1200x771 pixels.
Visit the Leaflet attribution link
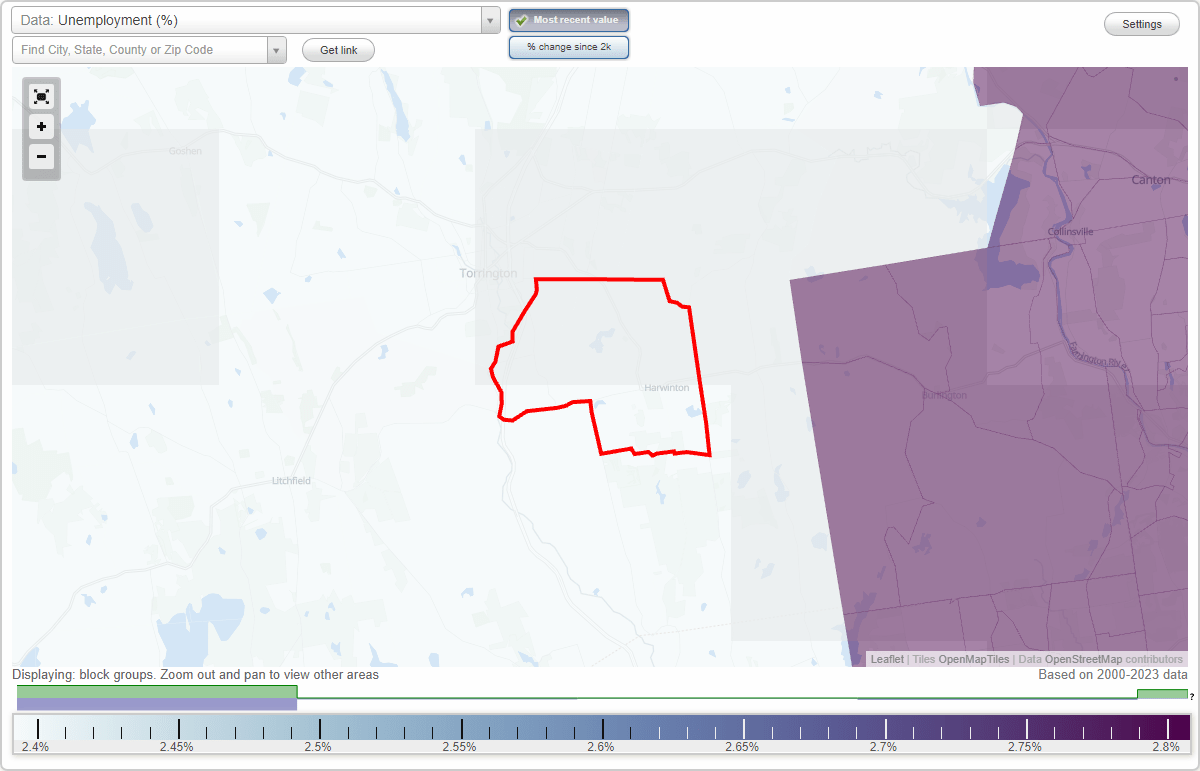coord(886,659)
